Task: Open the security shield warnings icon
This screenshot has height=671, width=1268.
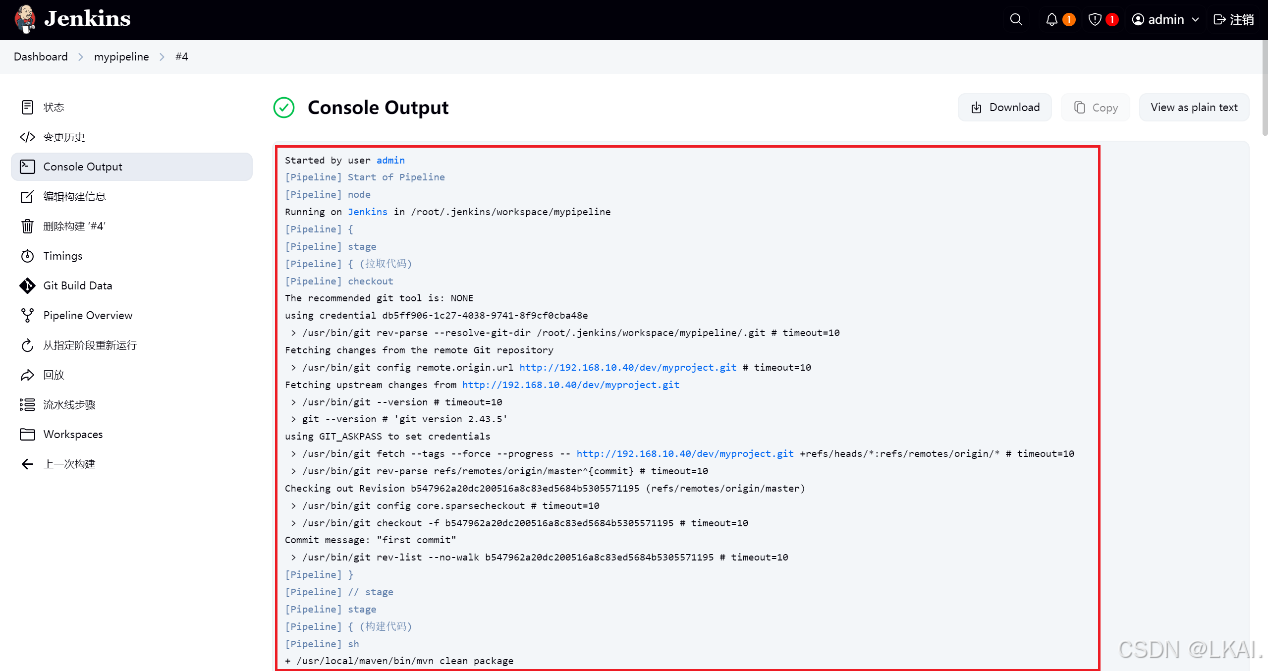Action: [1095, 19]
